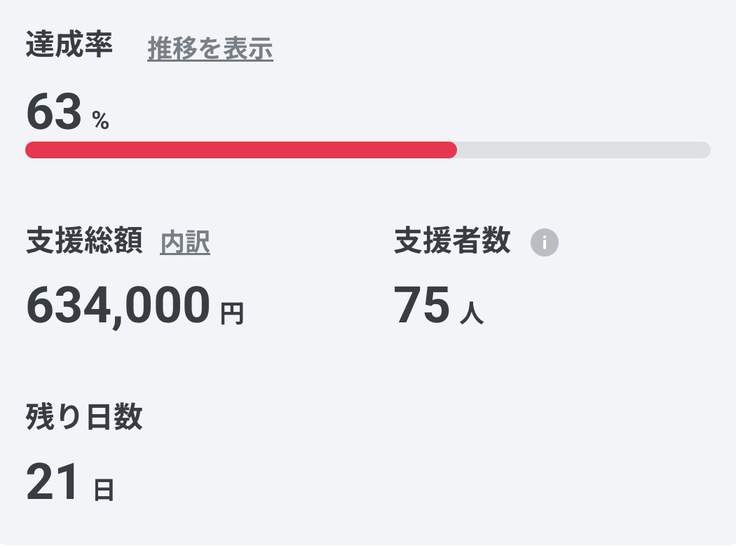Open the 推移を表示 link
Screen dimensions: 736x548
pyautogui.click(x=210, y=48)
